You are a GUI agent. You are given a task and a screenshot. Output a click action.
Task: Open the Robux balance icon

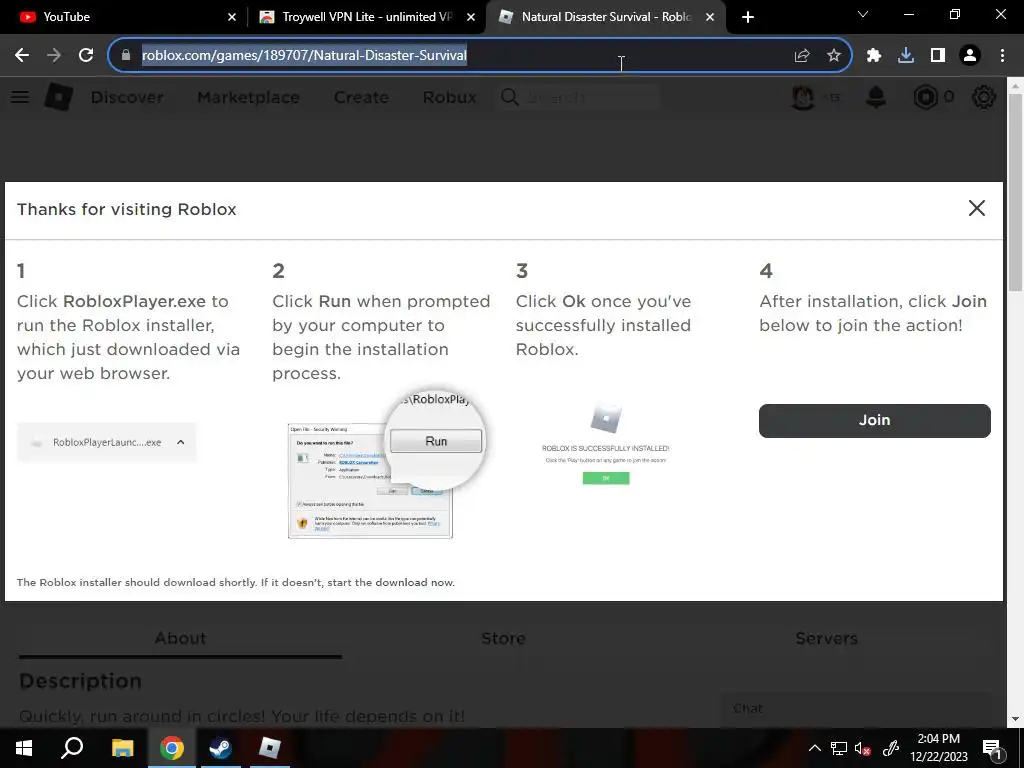point(925,97)
